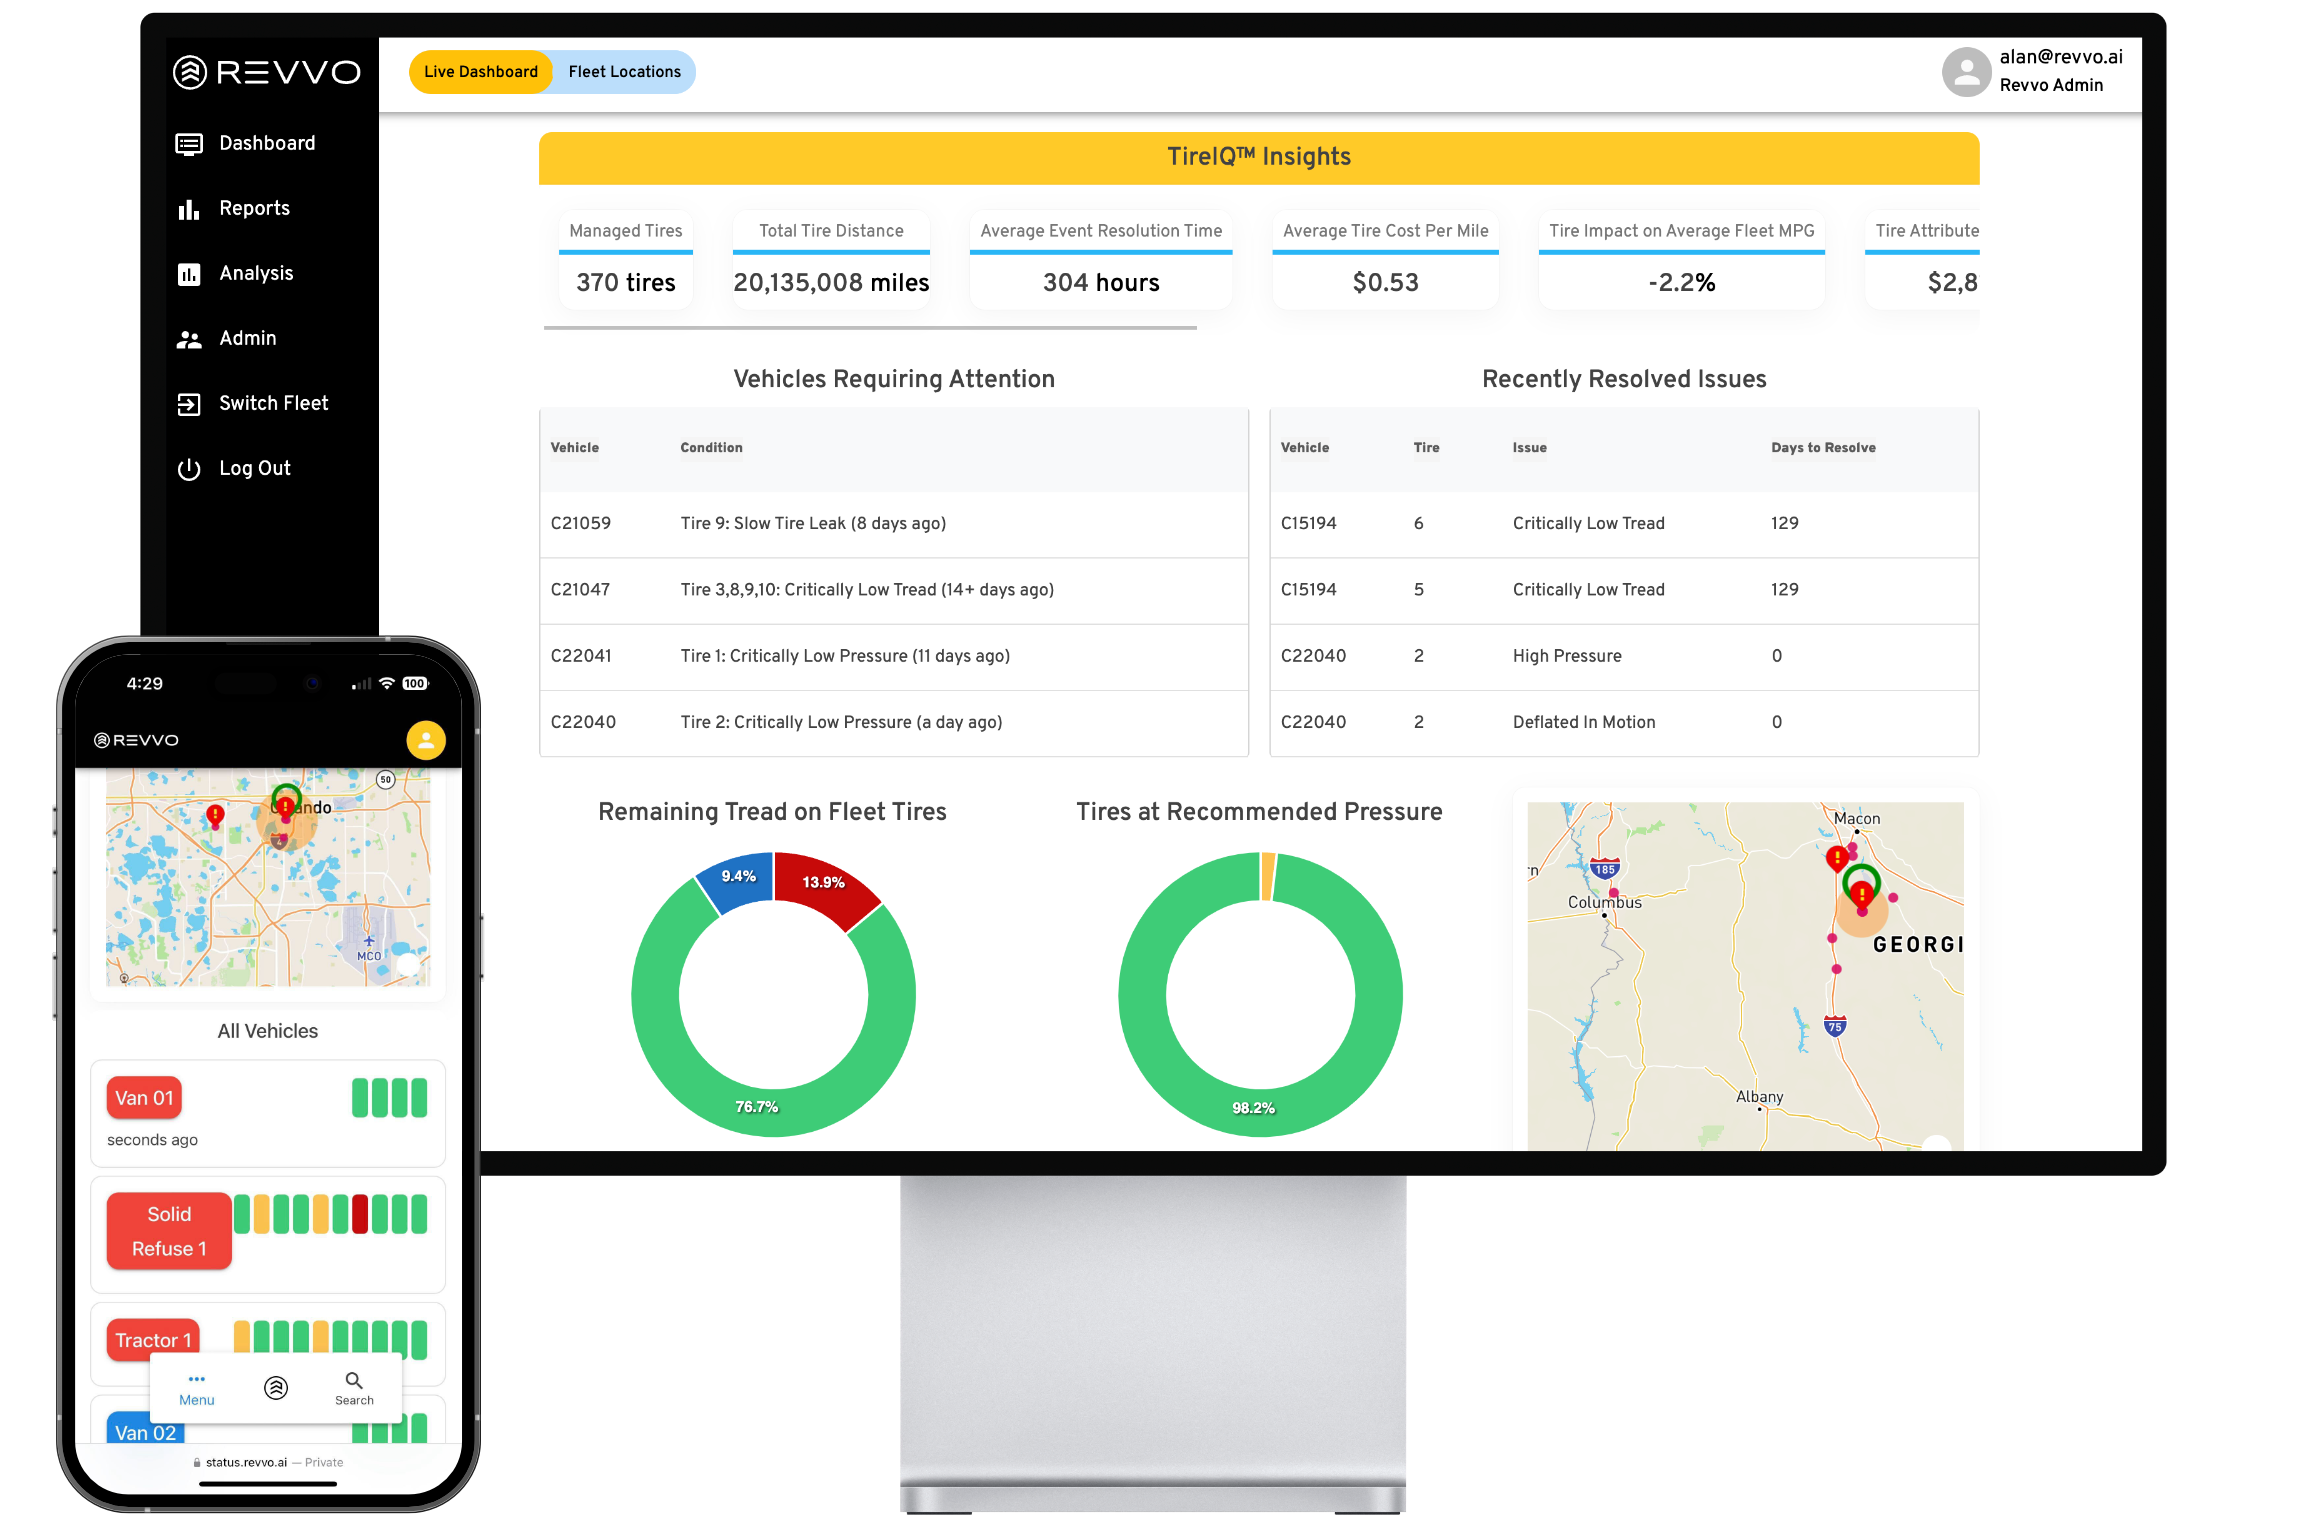Image resolution: width=2300 pixels, height=1526 pixels.
Task: Tap the dark red tire bar on Solid Refuse 1
Action: pyautogui.click(x=360, y=1214)
